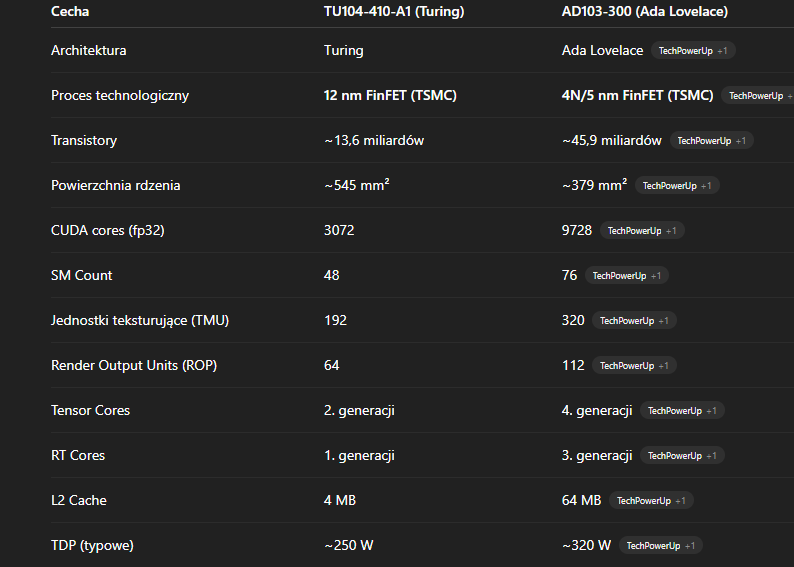Select the ~250 W TDP value
This screenshot has width=794, height=567.
350,546
